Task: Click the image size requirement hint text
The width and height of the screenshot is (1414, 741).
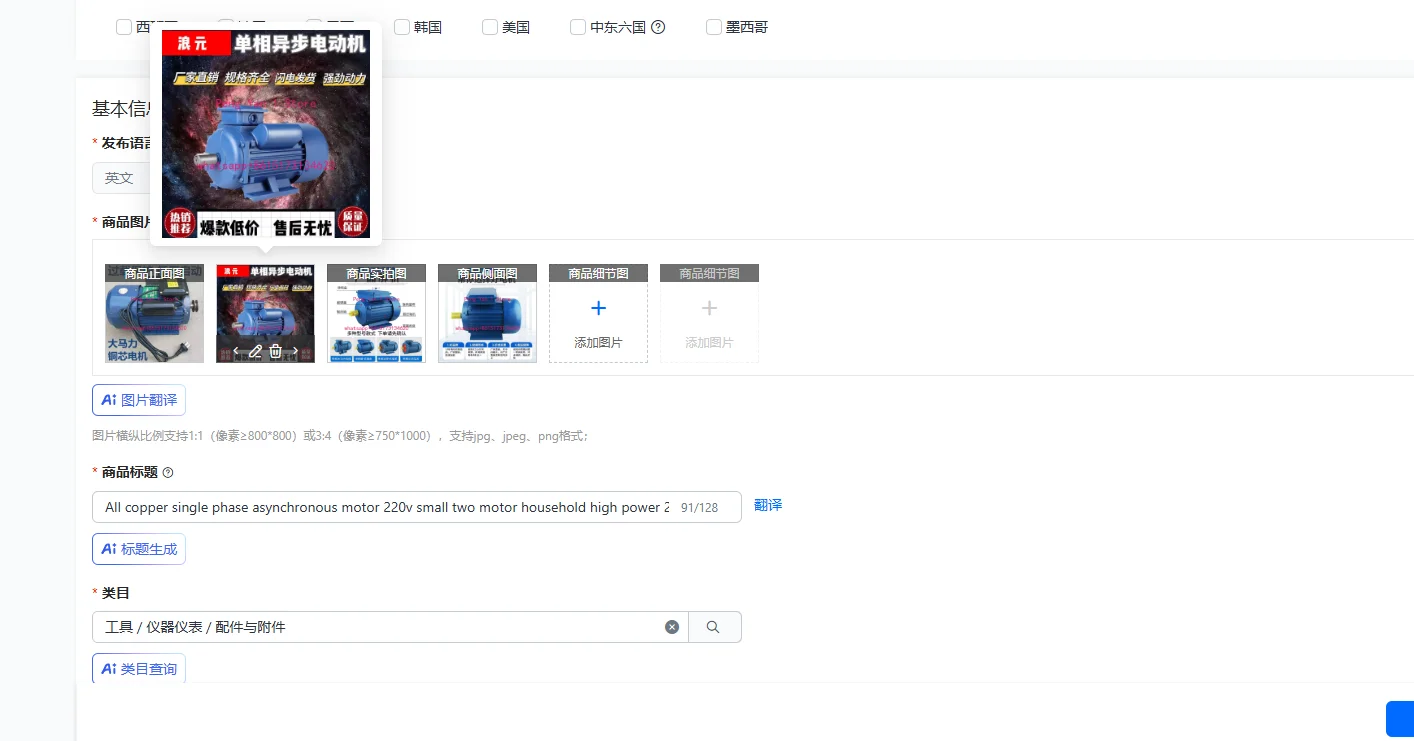Action: pyautogui.click(x=340, y=436)
